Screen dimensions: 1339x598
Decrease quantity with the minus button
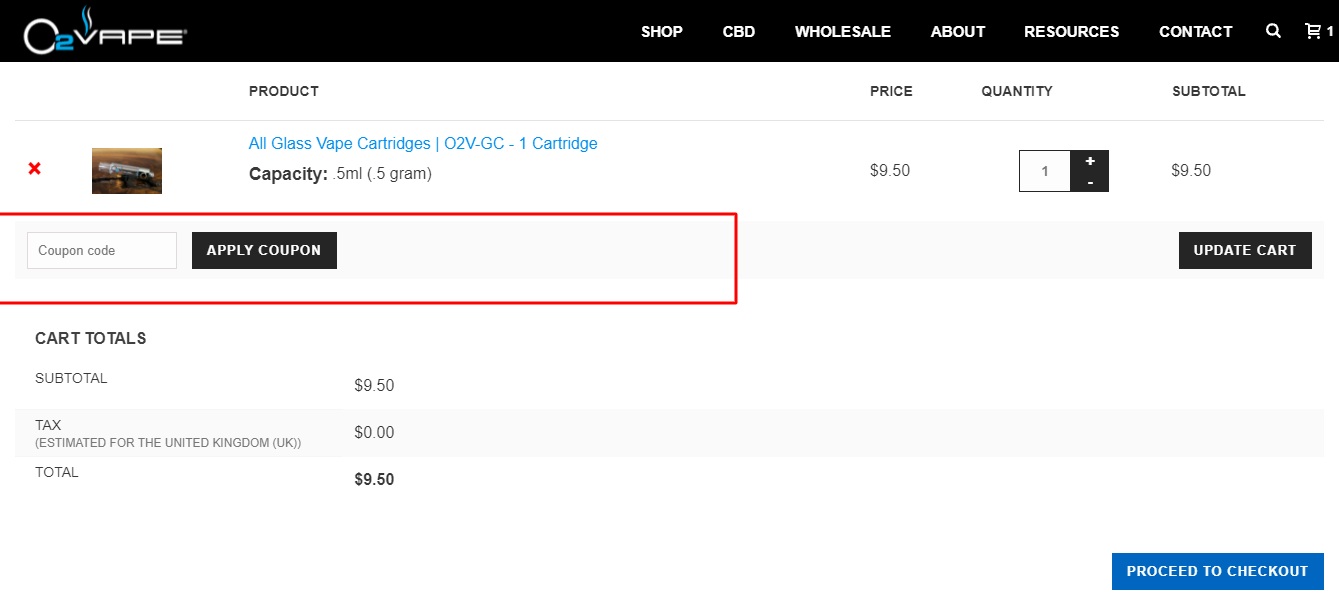click(x=1090, y=182)
